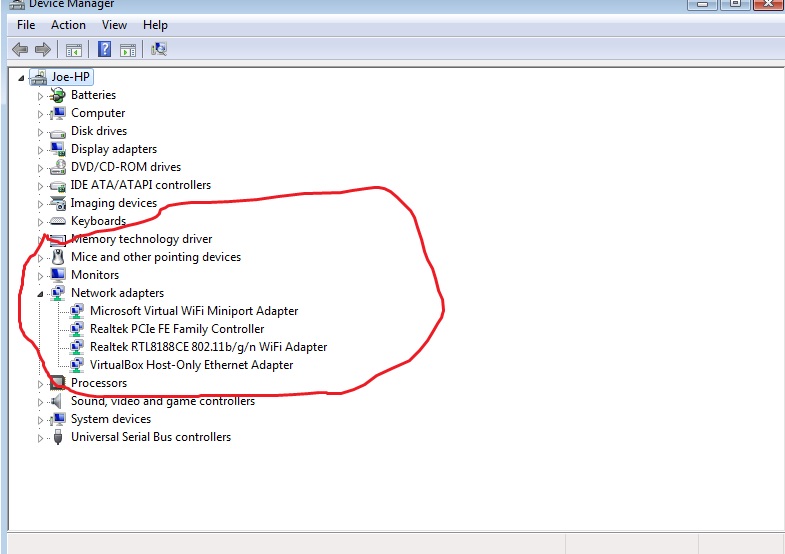
Task: Expand the Universal Serial Bus controllers node
Action: 41,438
